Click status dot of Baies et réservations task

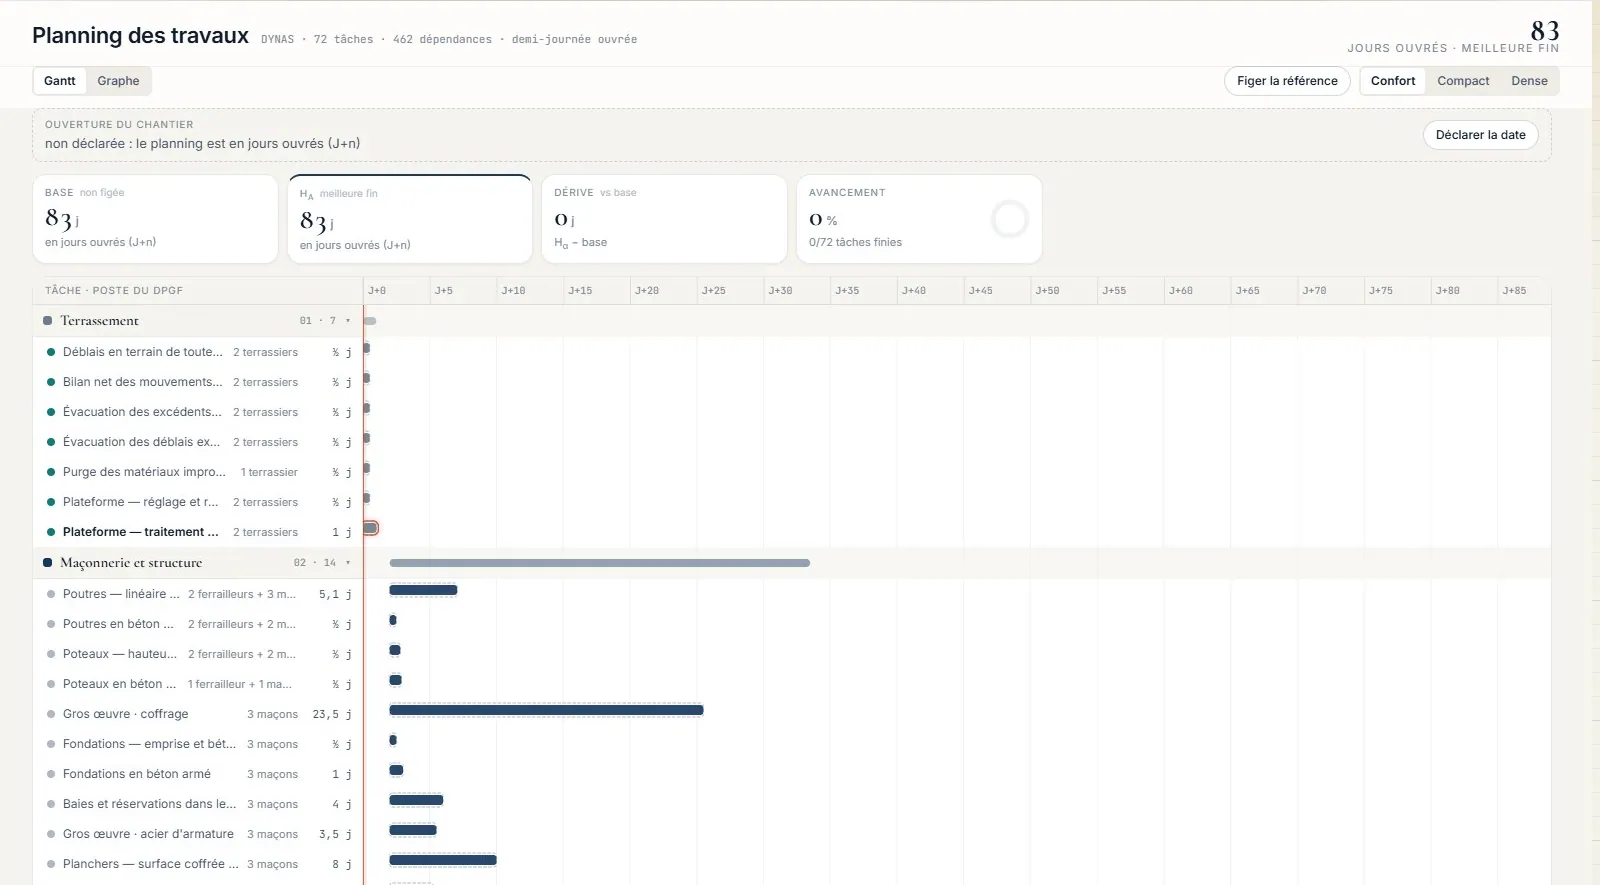tap(51, 804)
